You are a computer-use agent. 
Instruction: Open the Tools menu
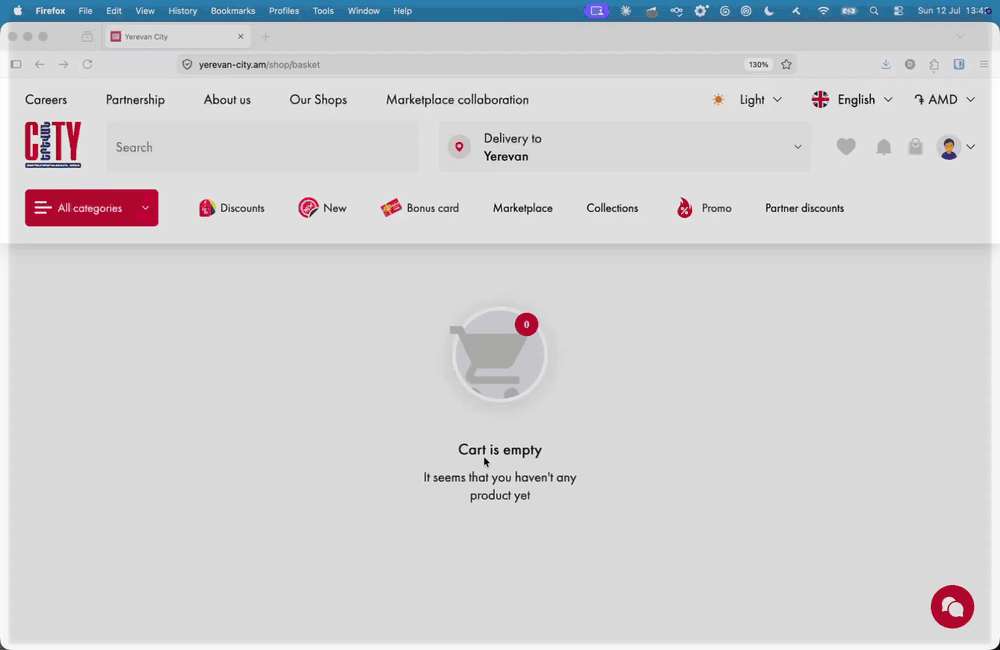pyautogui.click(x=323, y=11)
